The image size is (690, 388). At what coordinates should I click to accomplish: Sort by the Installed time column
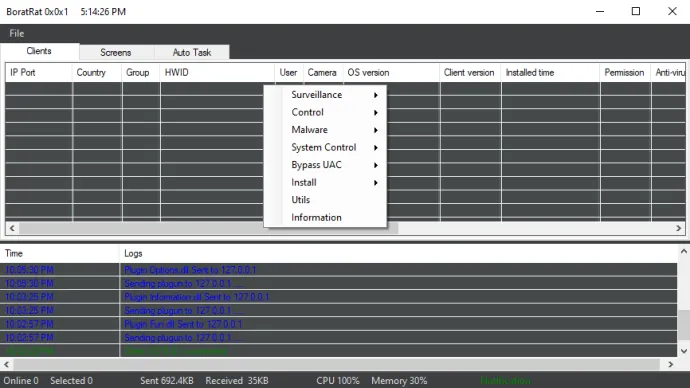coord(551,73)
